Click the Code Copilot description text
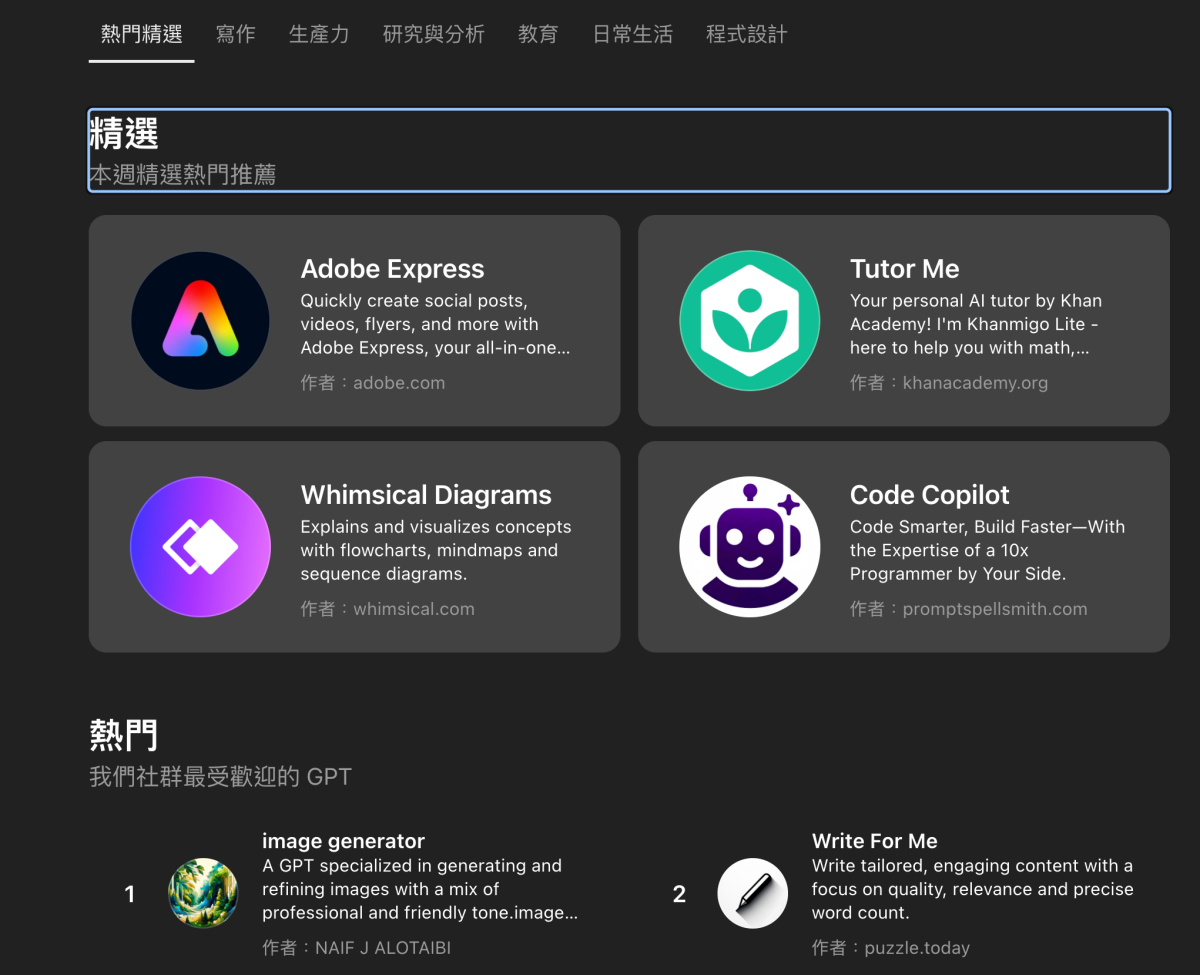This screenshot has width=1200, height=975. (987, 550)
